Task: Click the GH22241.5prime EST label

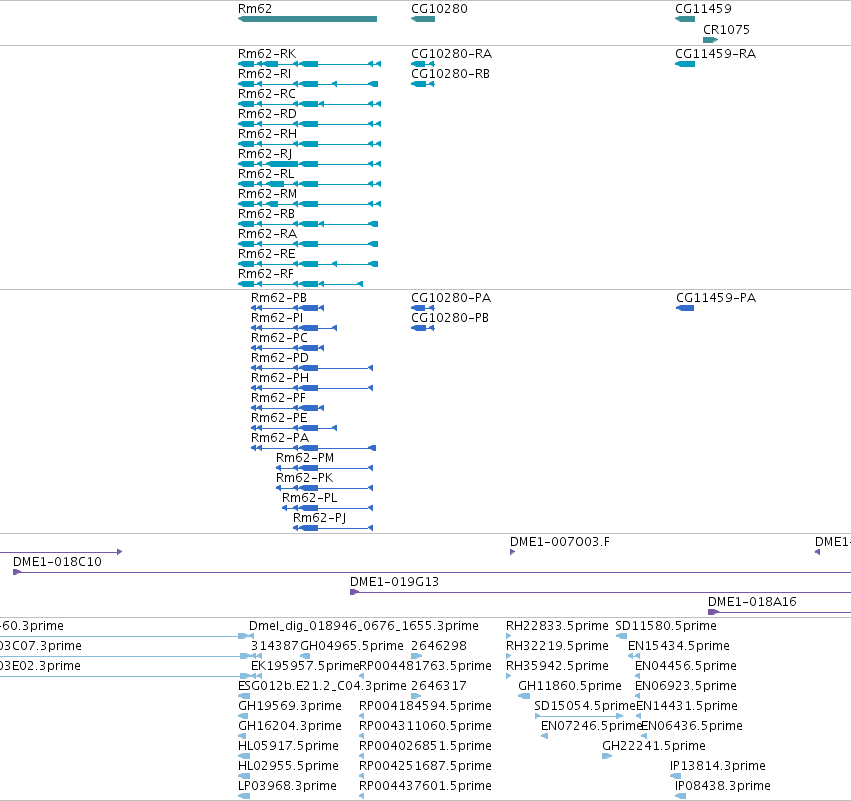Action: (x=653, y=746)
